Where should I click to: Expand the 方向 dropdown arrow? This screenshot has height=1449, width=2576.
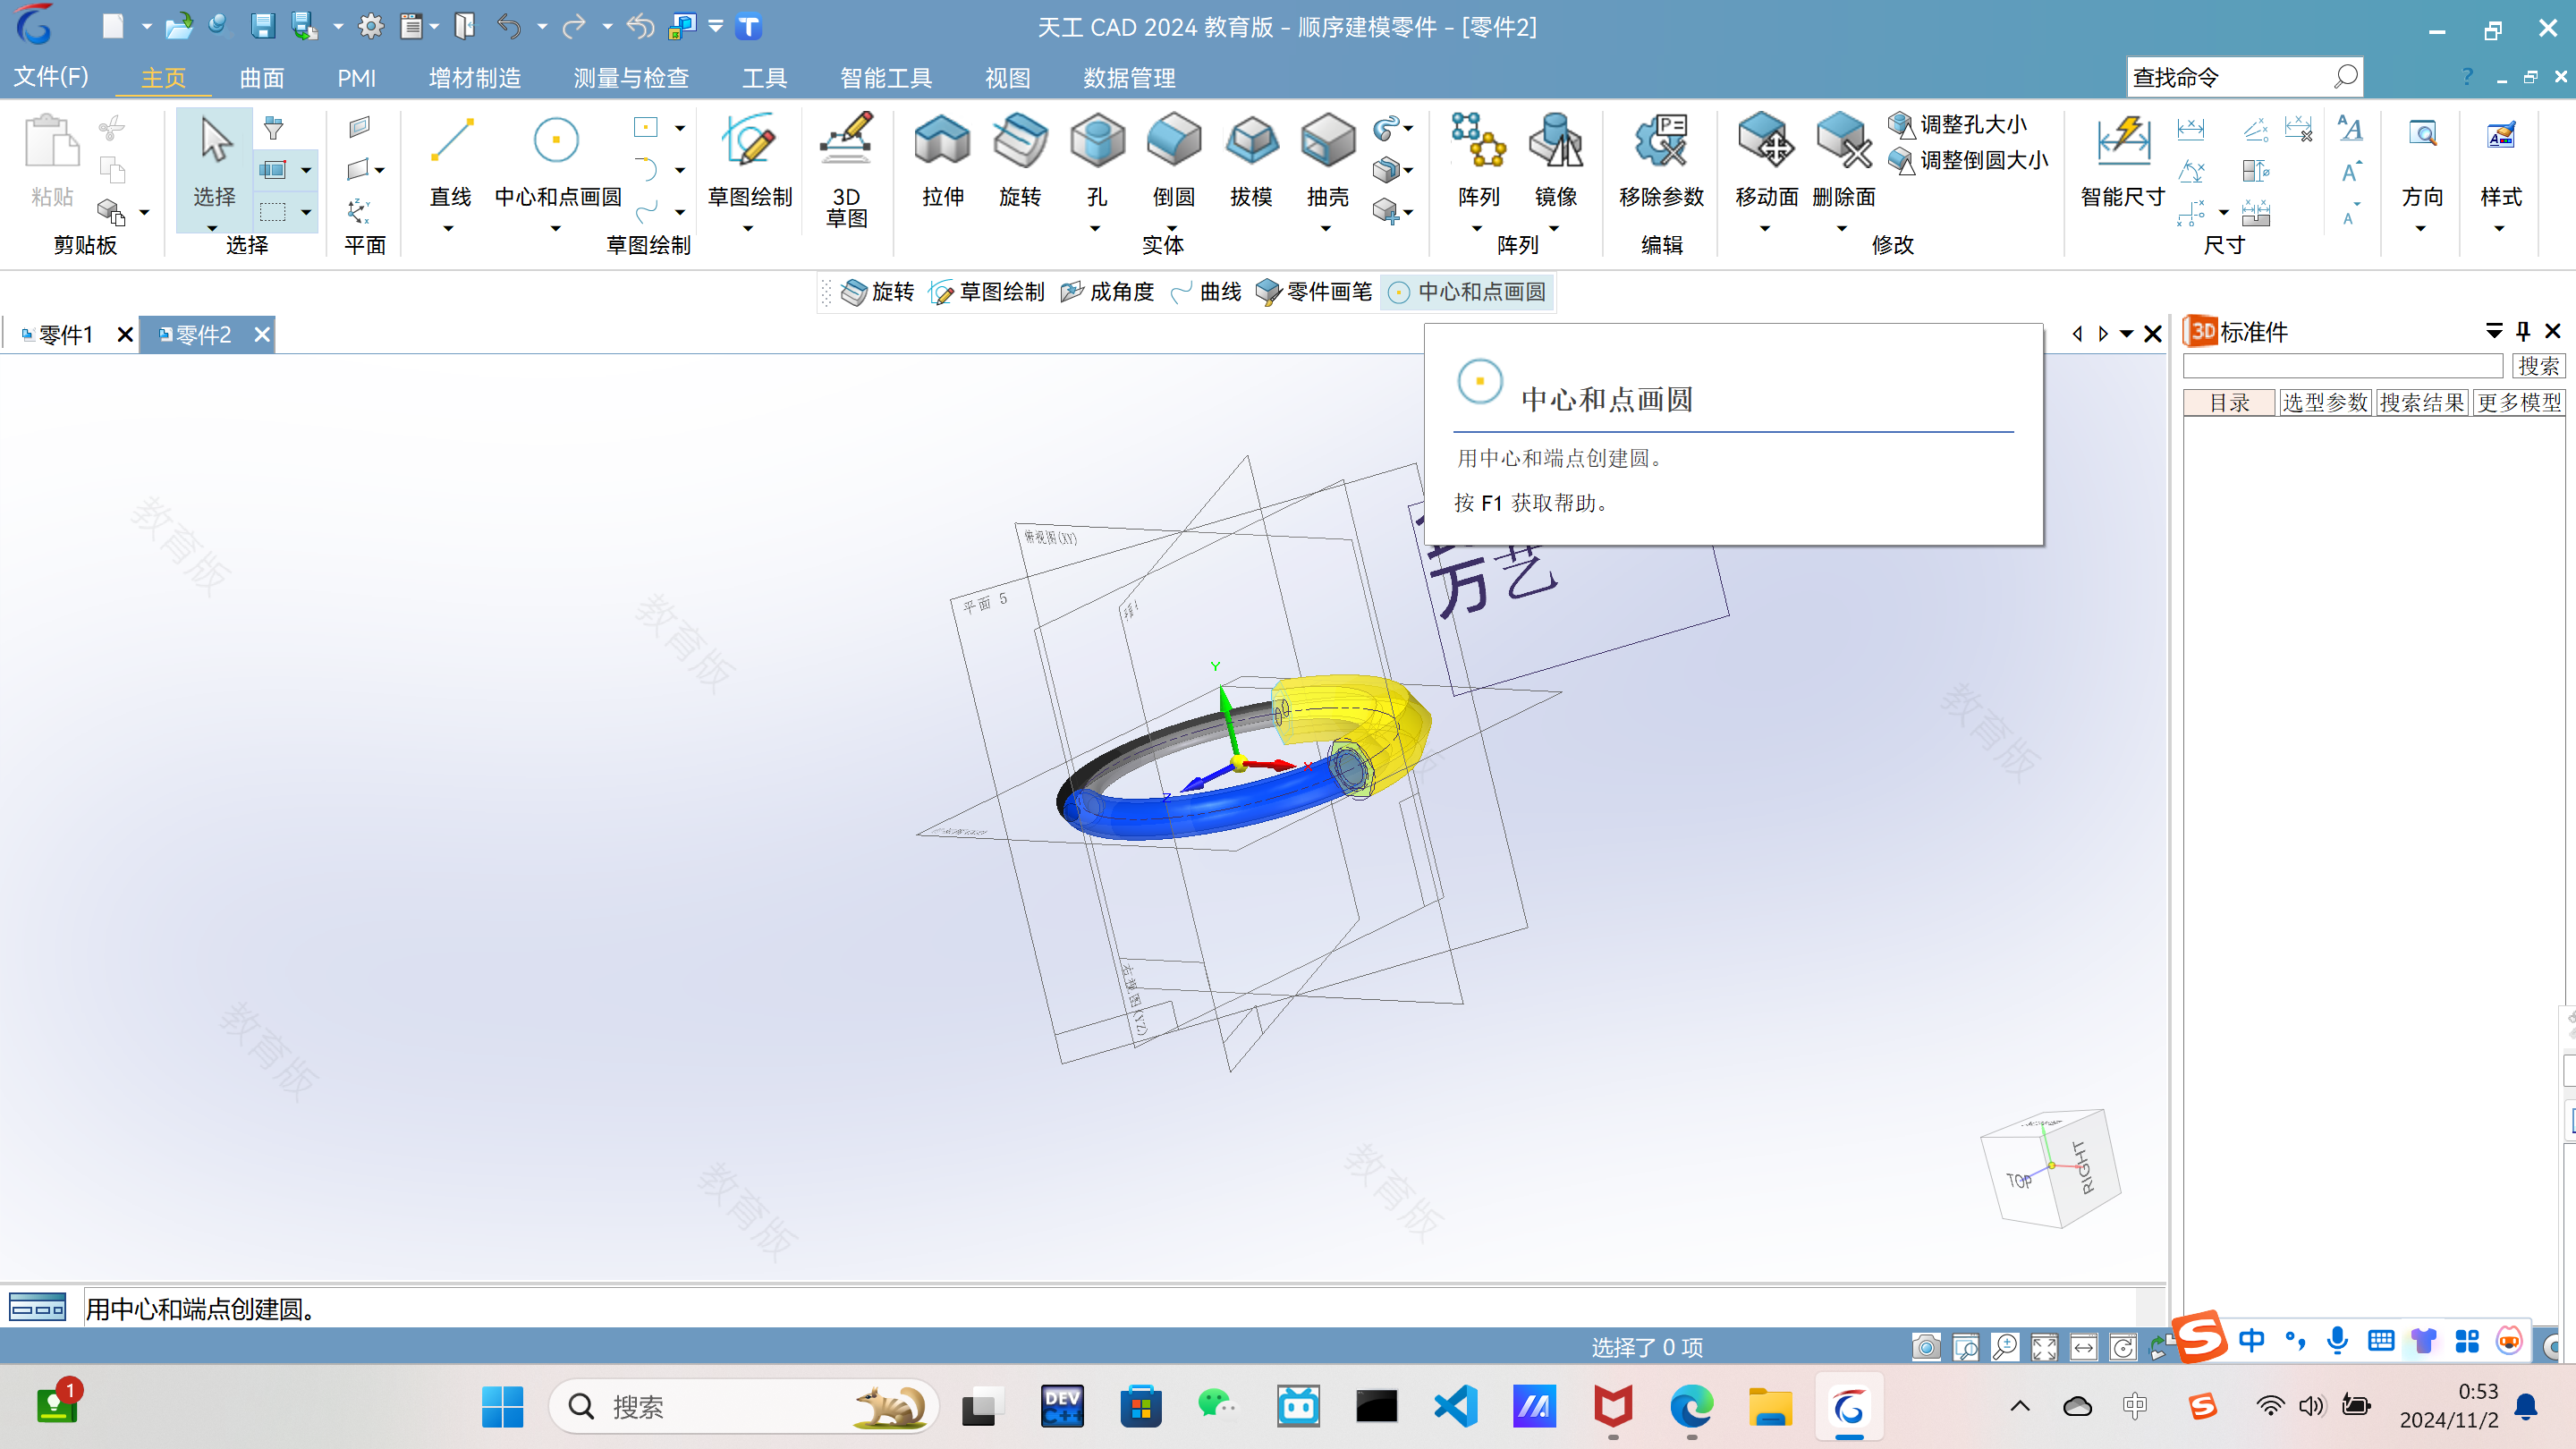[x=2421, y=228]
